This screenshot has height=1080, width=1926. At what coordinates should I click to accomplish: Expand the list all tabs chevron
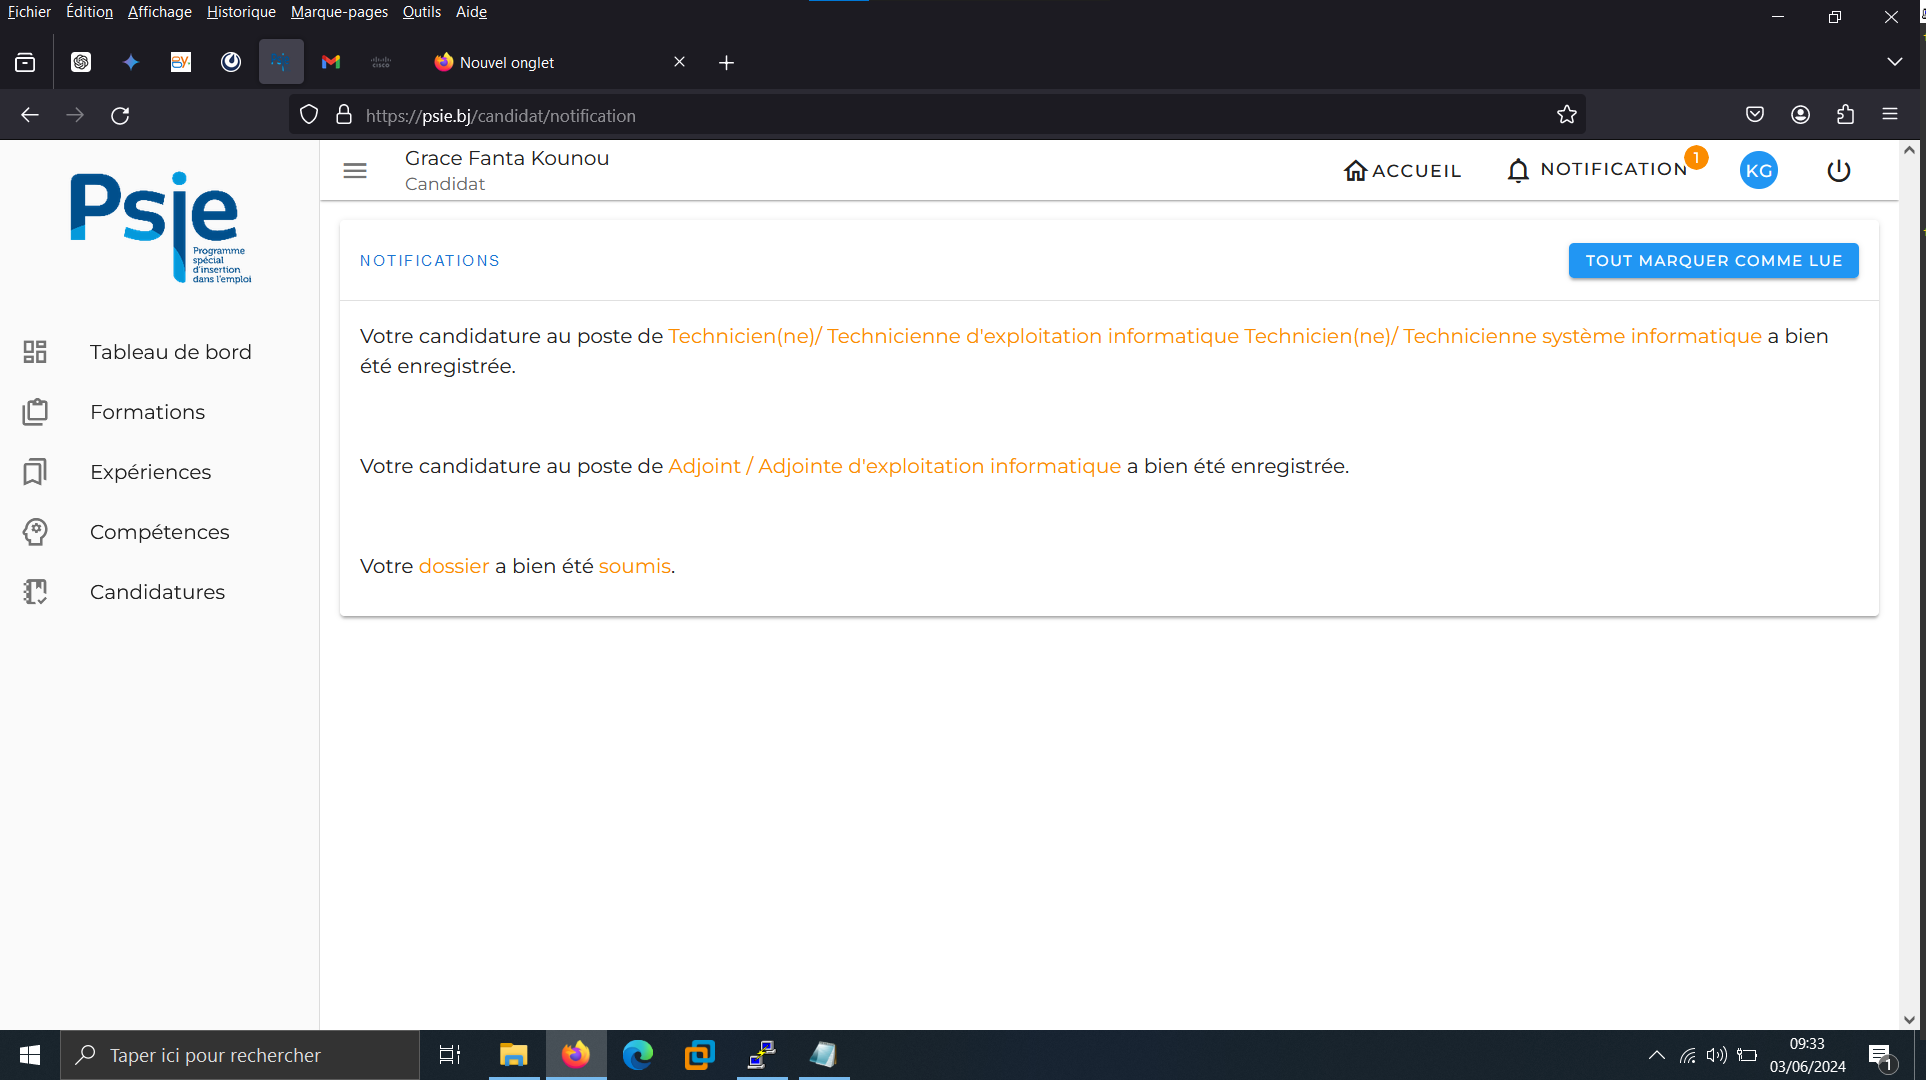coord(1894,62)
